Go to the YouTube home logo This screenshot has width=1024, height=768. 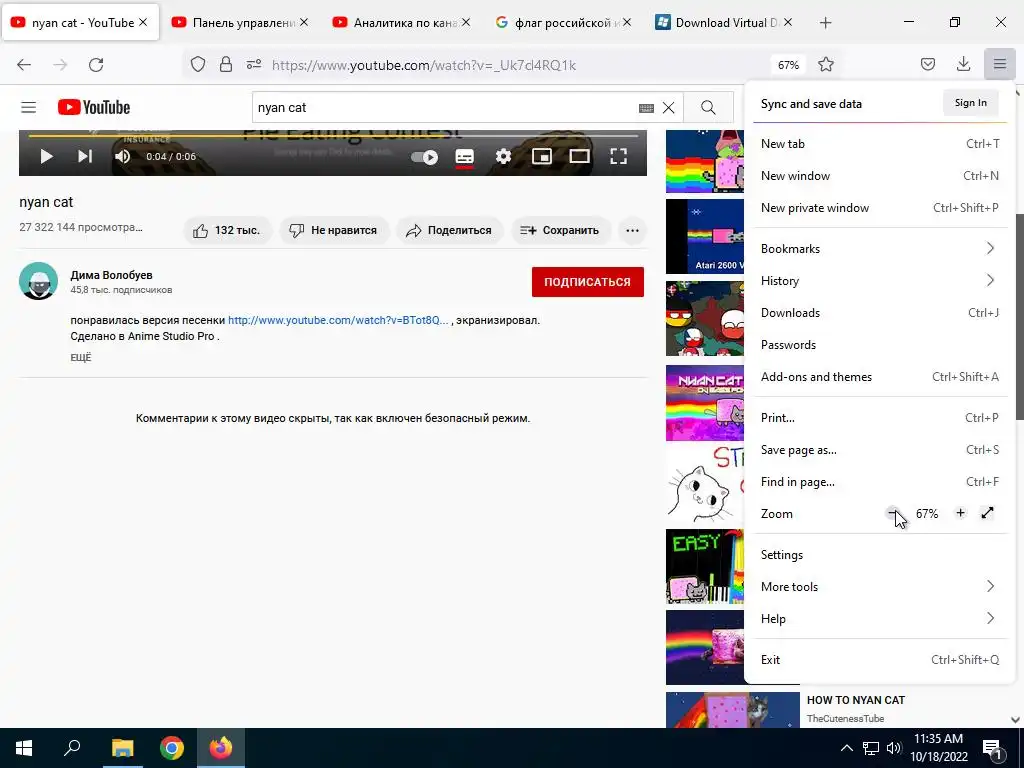[x=94, y=107]
